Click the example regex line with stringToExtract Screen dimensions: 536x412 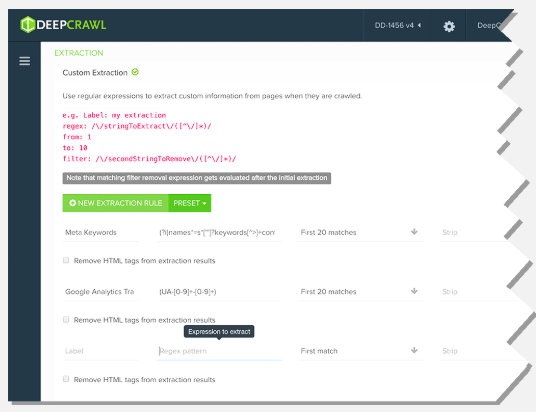pyautogui.click(x=137, y=126)
